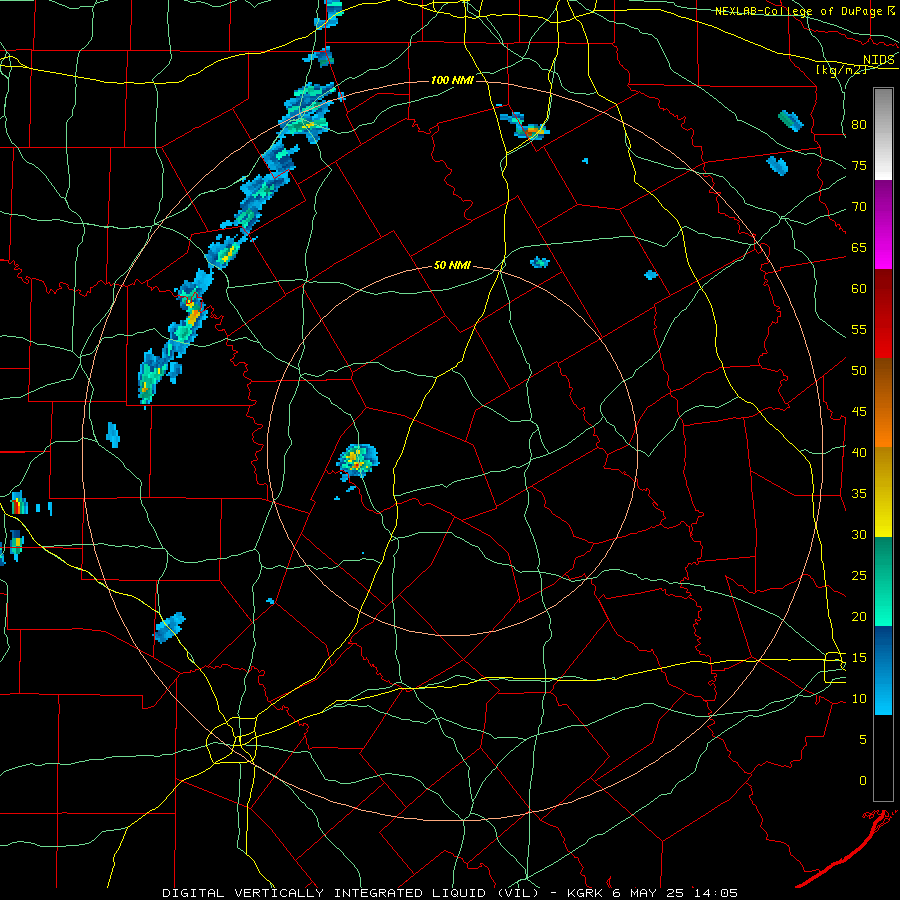Click the isolated storm cell inside 50 NMI ring
This screenshot has width=900, height=900.
pos(357,461)
